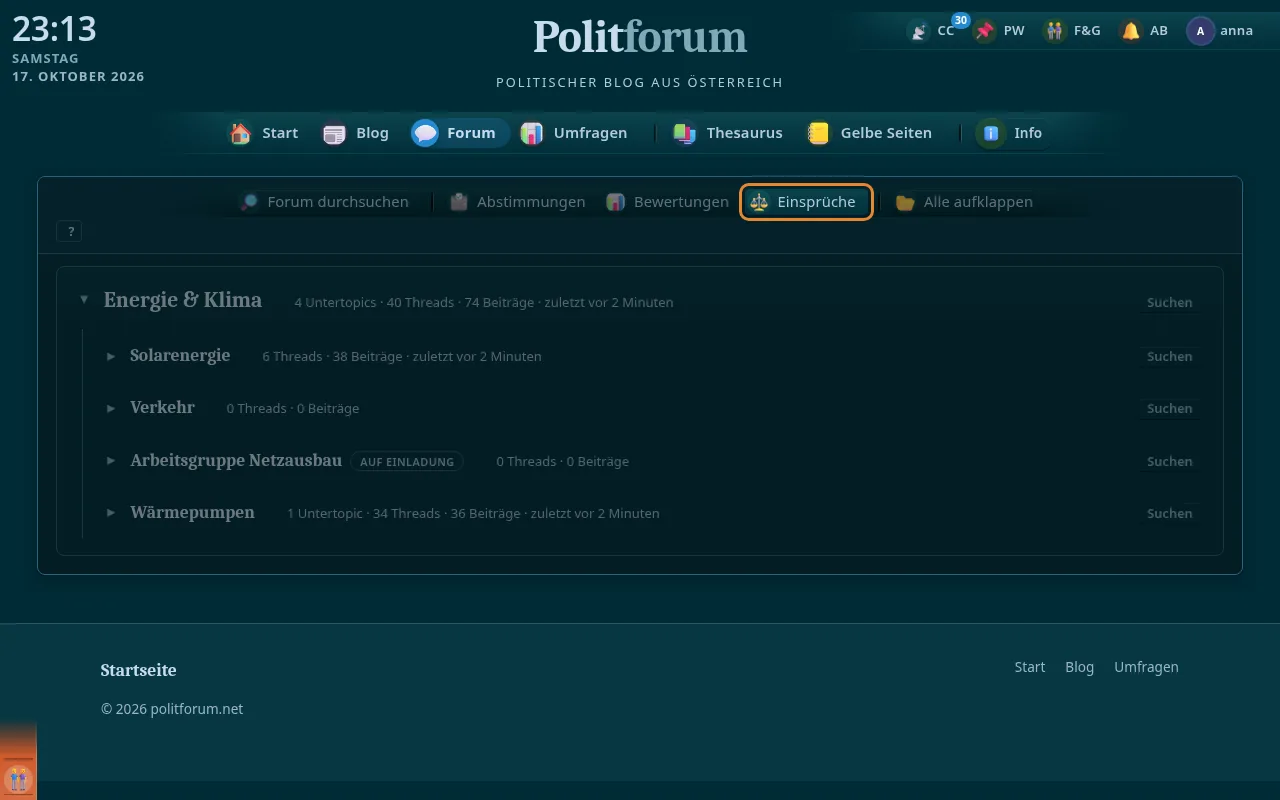Screen dimensions: 1280x800
Task: Expand the Wärmepumpen subtopic
Action: point(111,513)
